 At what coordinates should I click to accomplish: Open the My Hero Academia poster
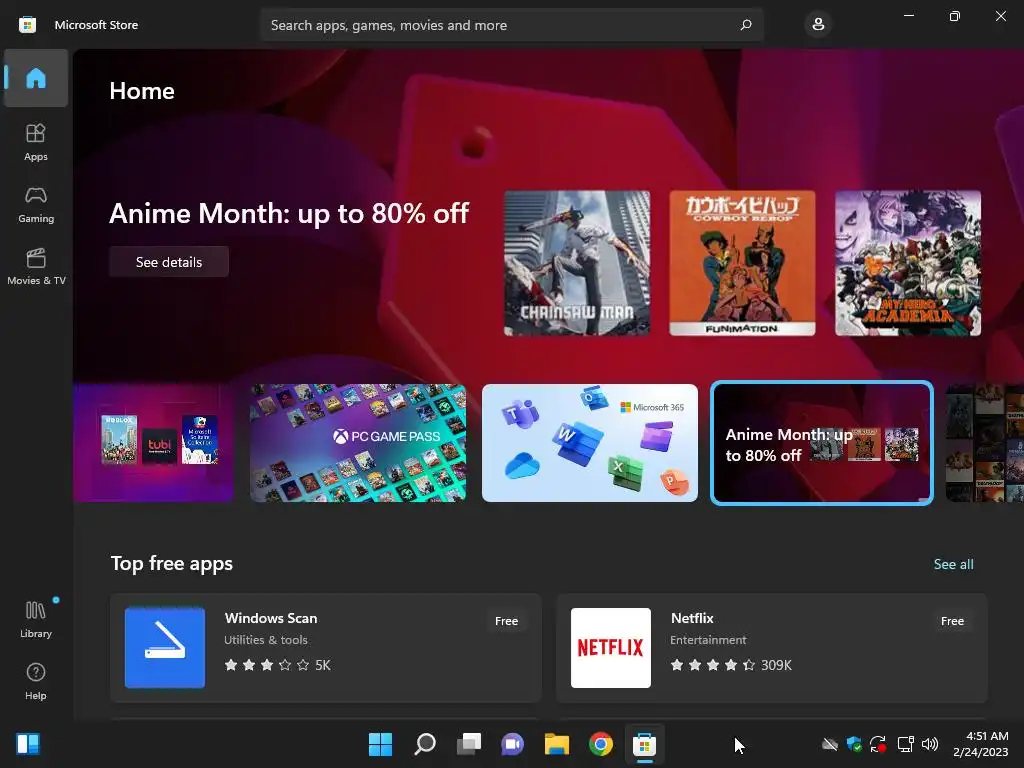pyautogui.click(x=908, y=263)
